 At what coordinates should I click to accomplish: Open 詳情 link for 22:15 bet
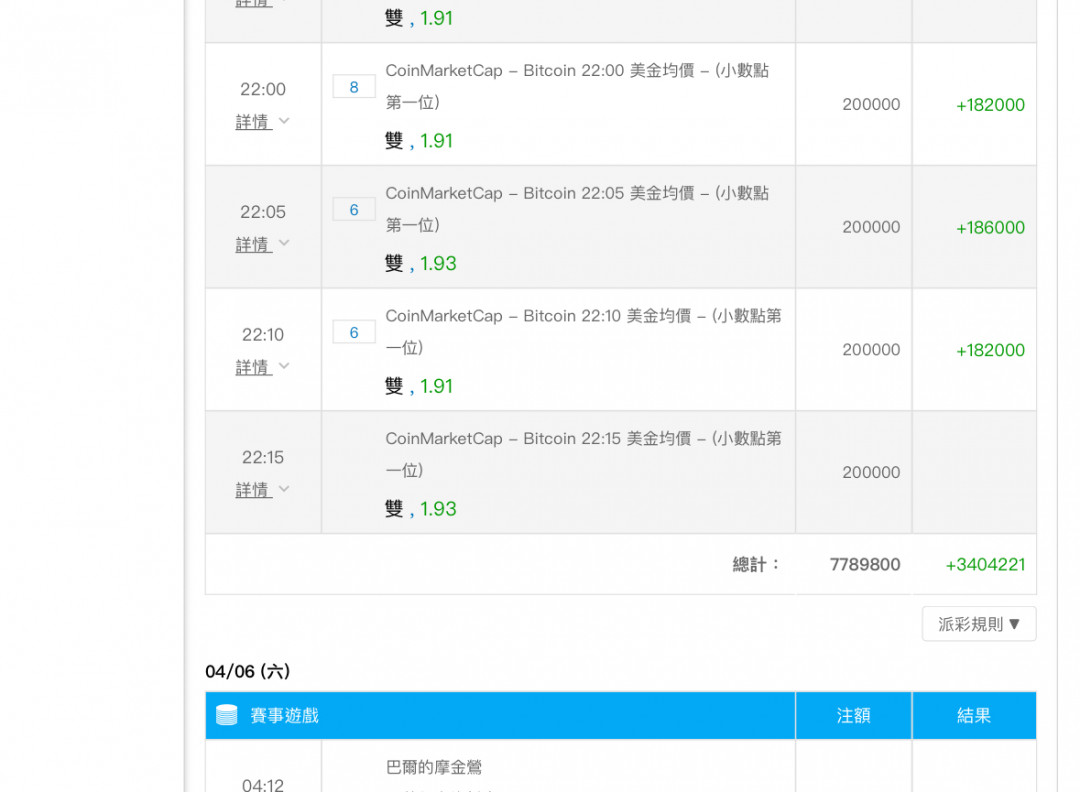253,490
